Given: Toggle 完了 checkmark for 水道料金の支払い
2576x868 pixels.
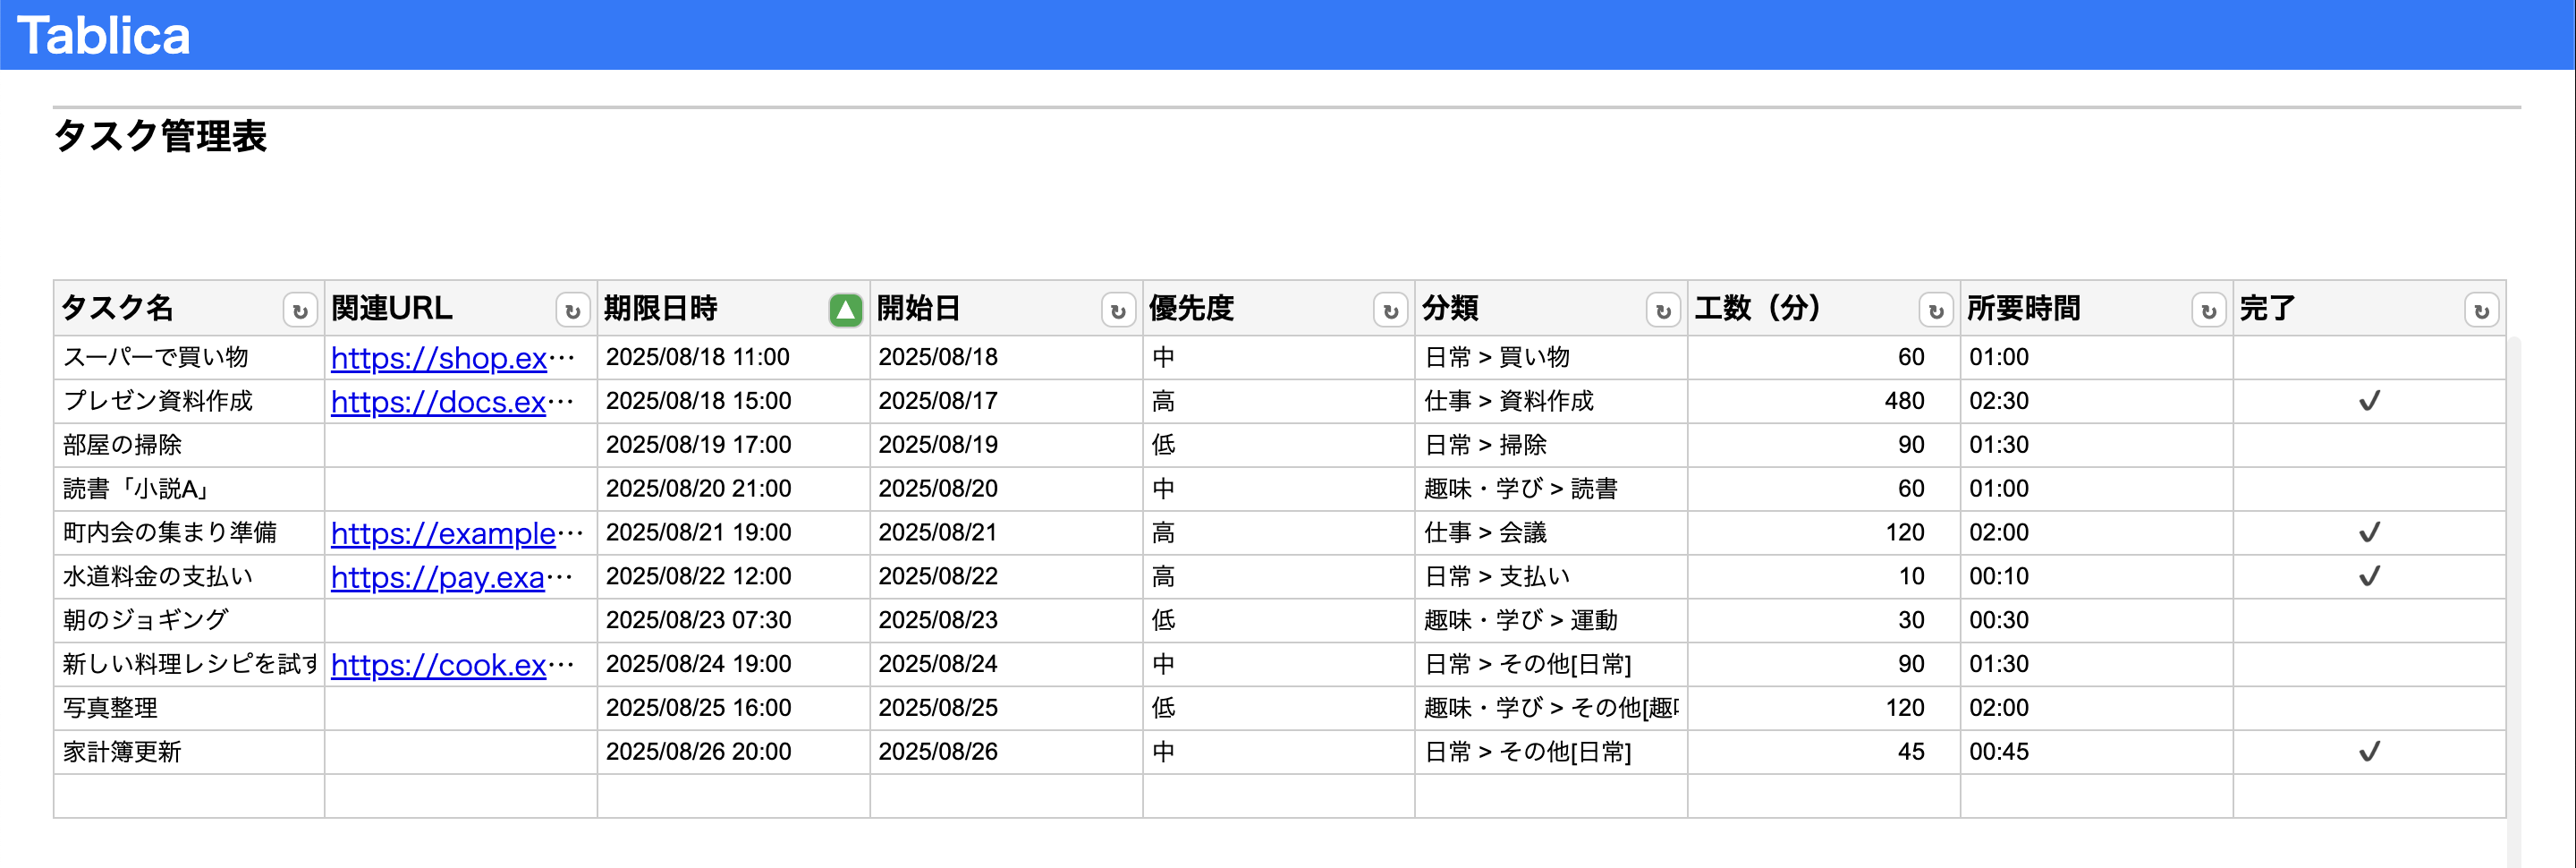Looking at the screenshot, I should coord(2369,577).
